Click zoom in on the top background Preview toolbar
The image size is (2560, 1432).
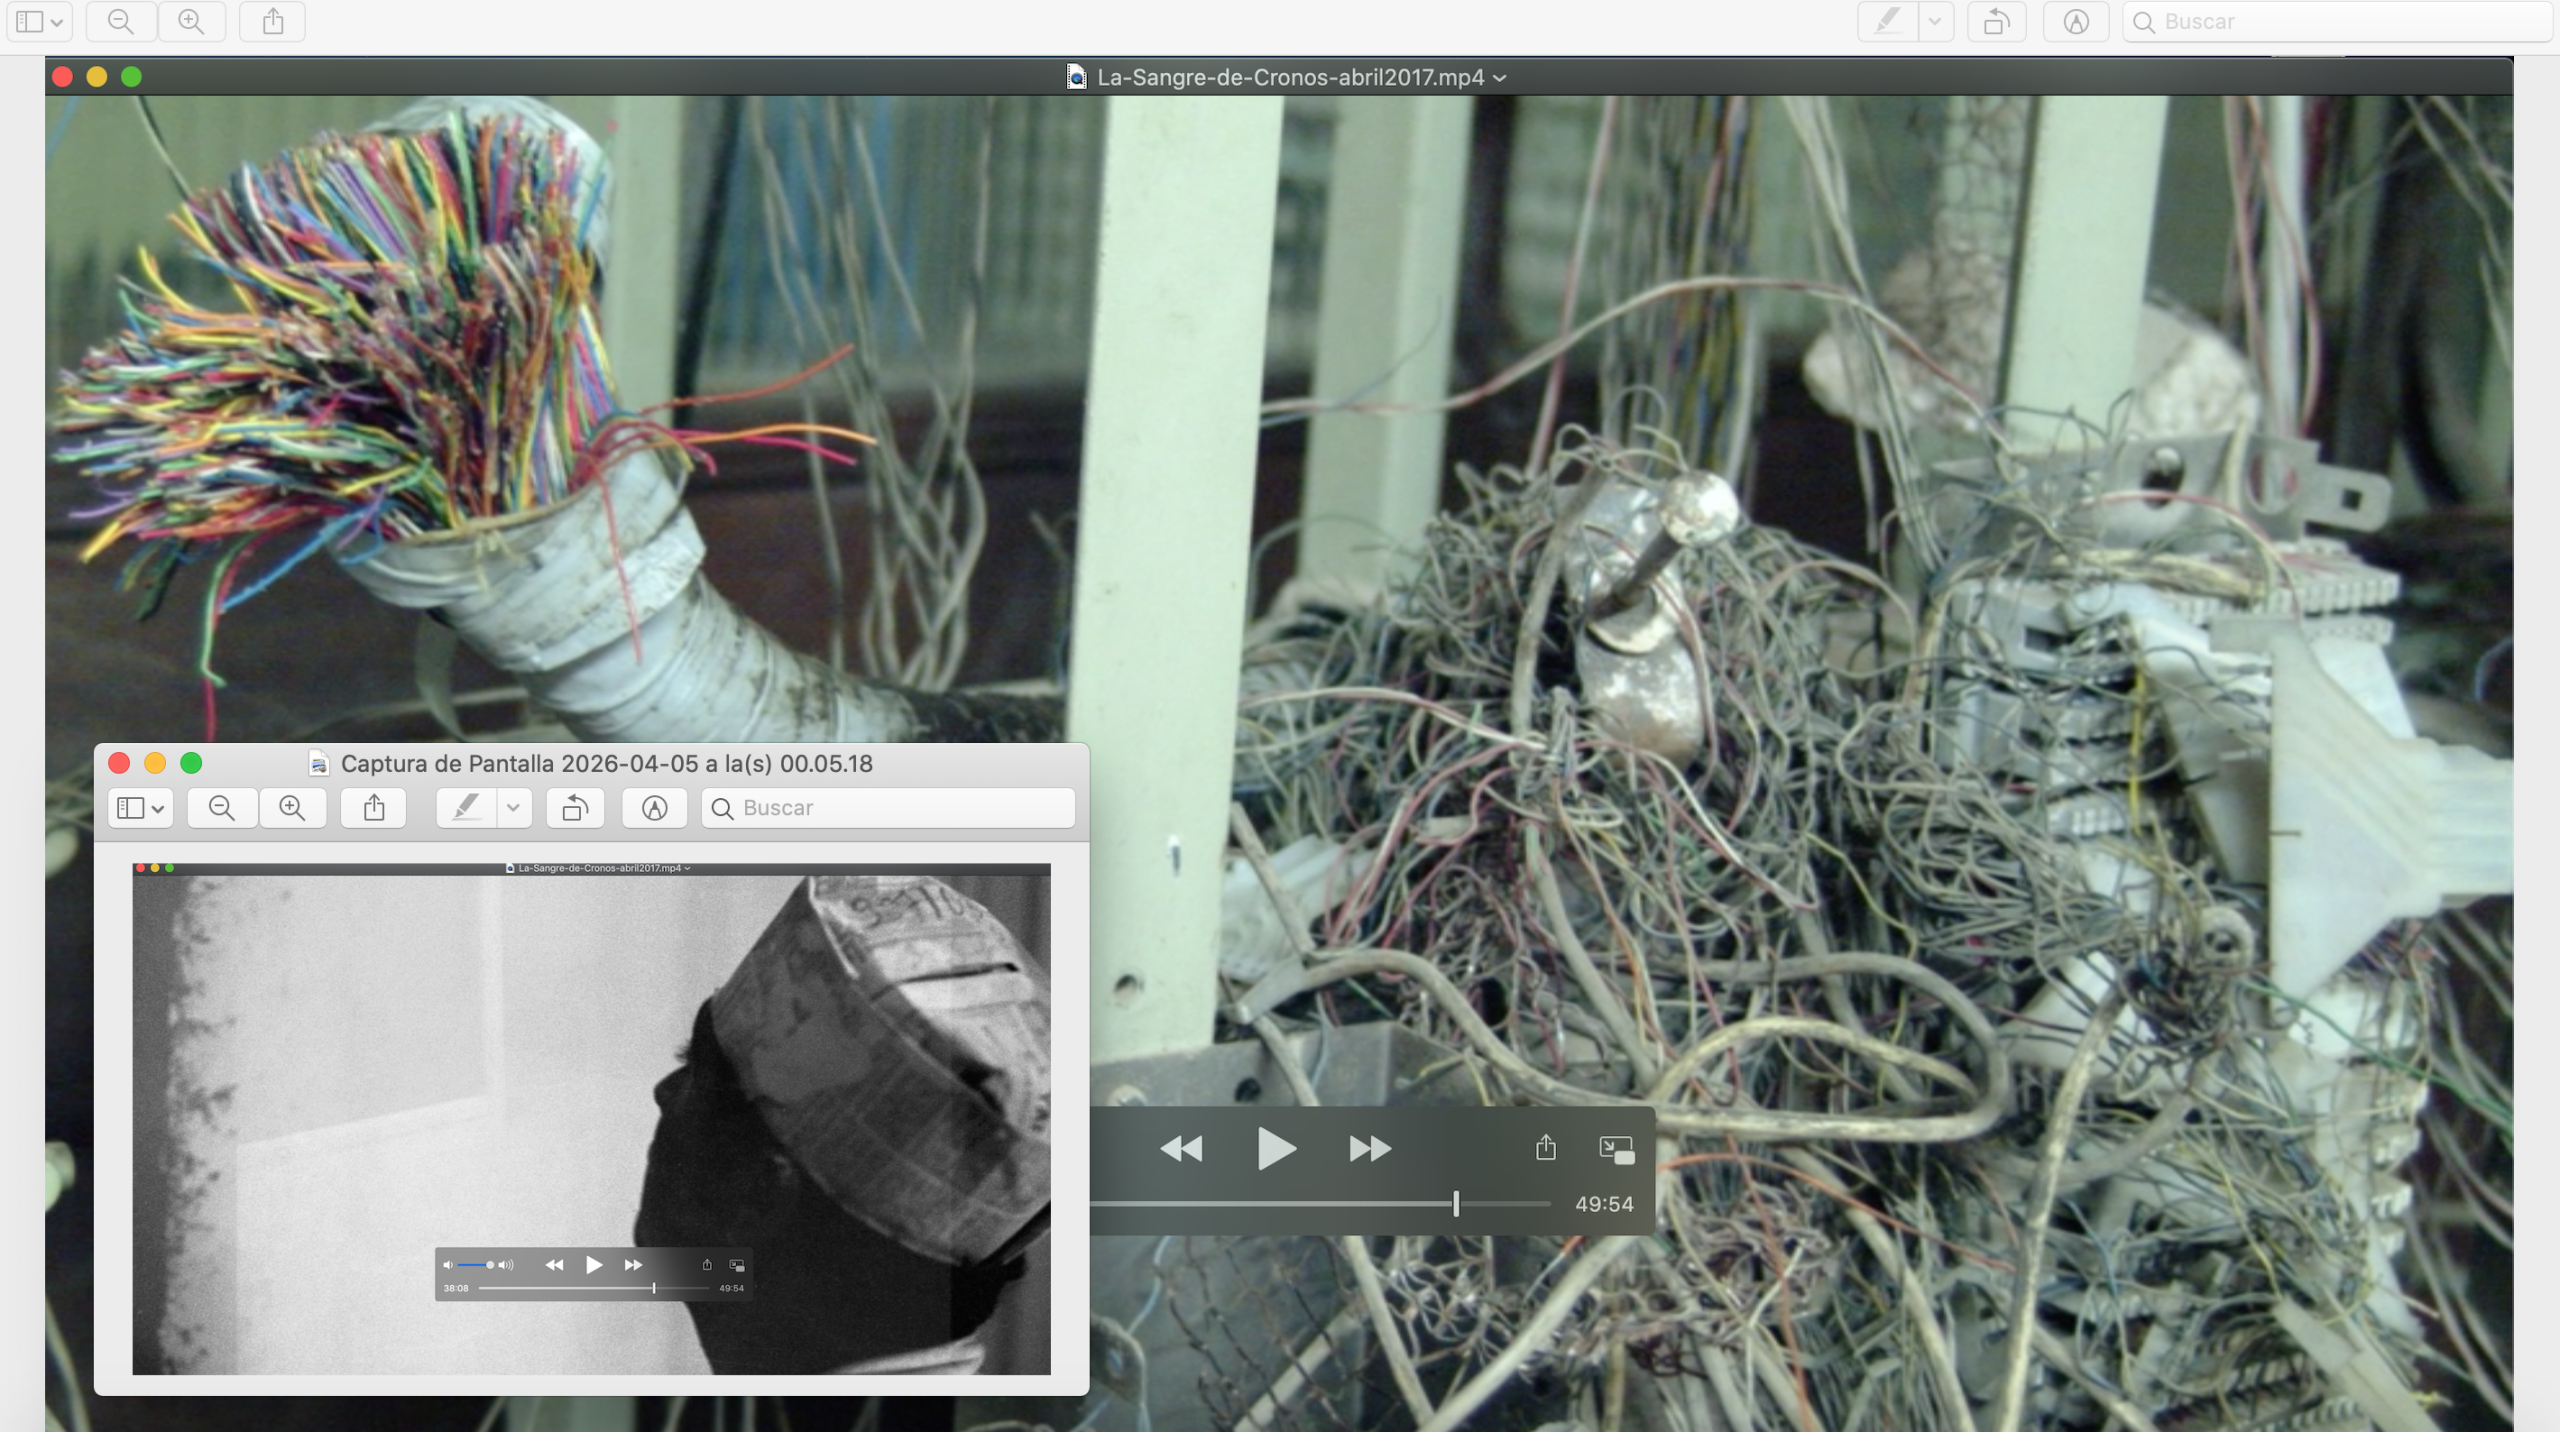coord(191,22)
